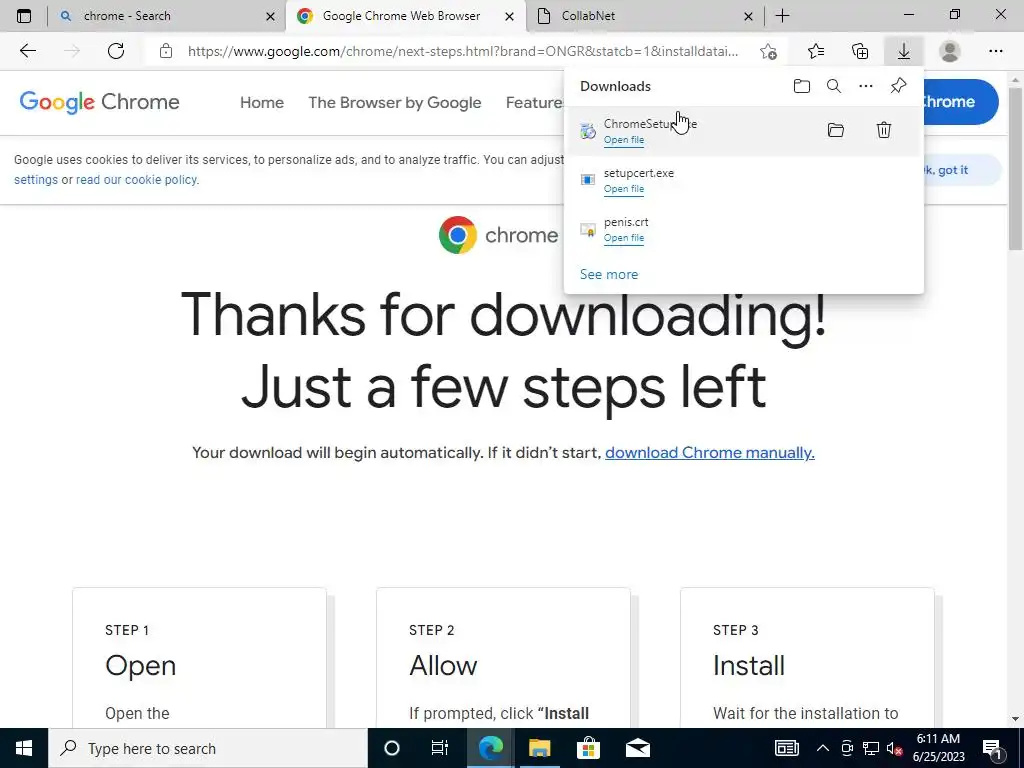Read our cookie policy link
This screenshot has height=768, width=1024.
point(136,180)
